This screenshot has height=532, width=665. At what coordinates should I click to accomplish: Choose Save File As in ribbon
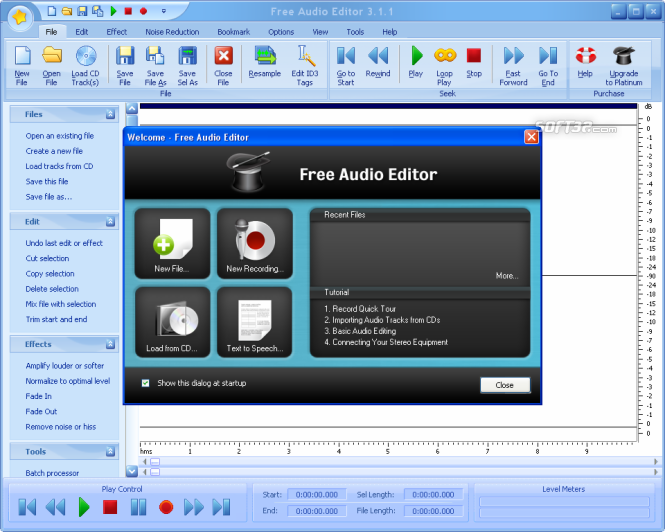click(x=155, y=66)
